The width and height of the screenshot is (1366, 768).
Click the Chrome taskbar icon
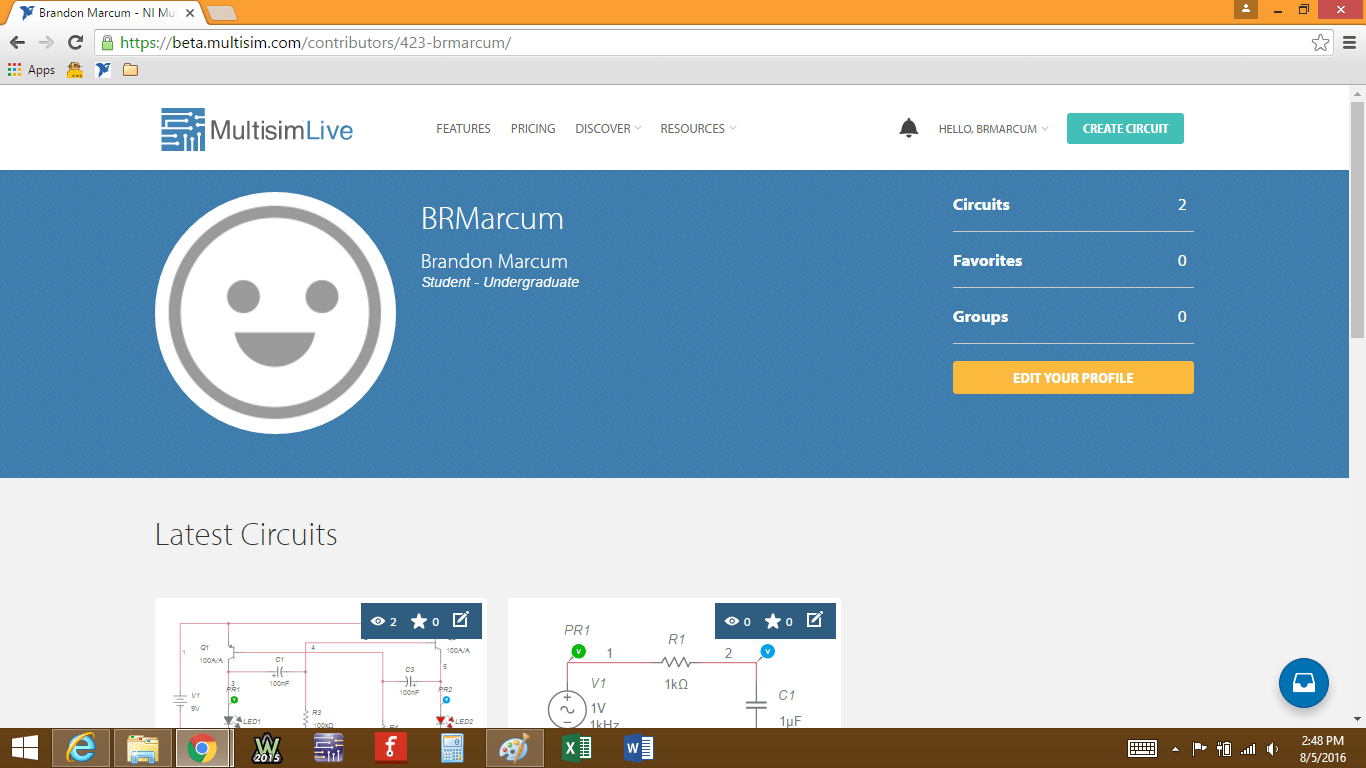click(203, 747)
